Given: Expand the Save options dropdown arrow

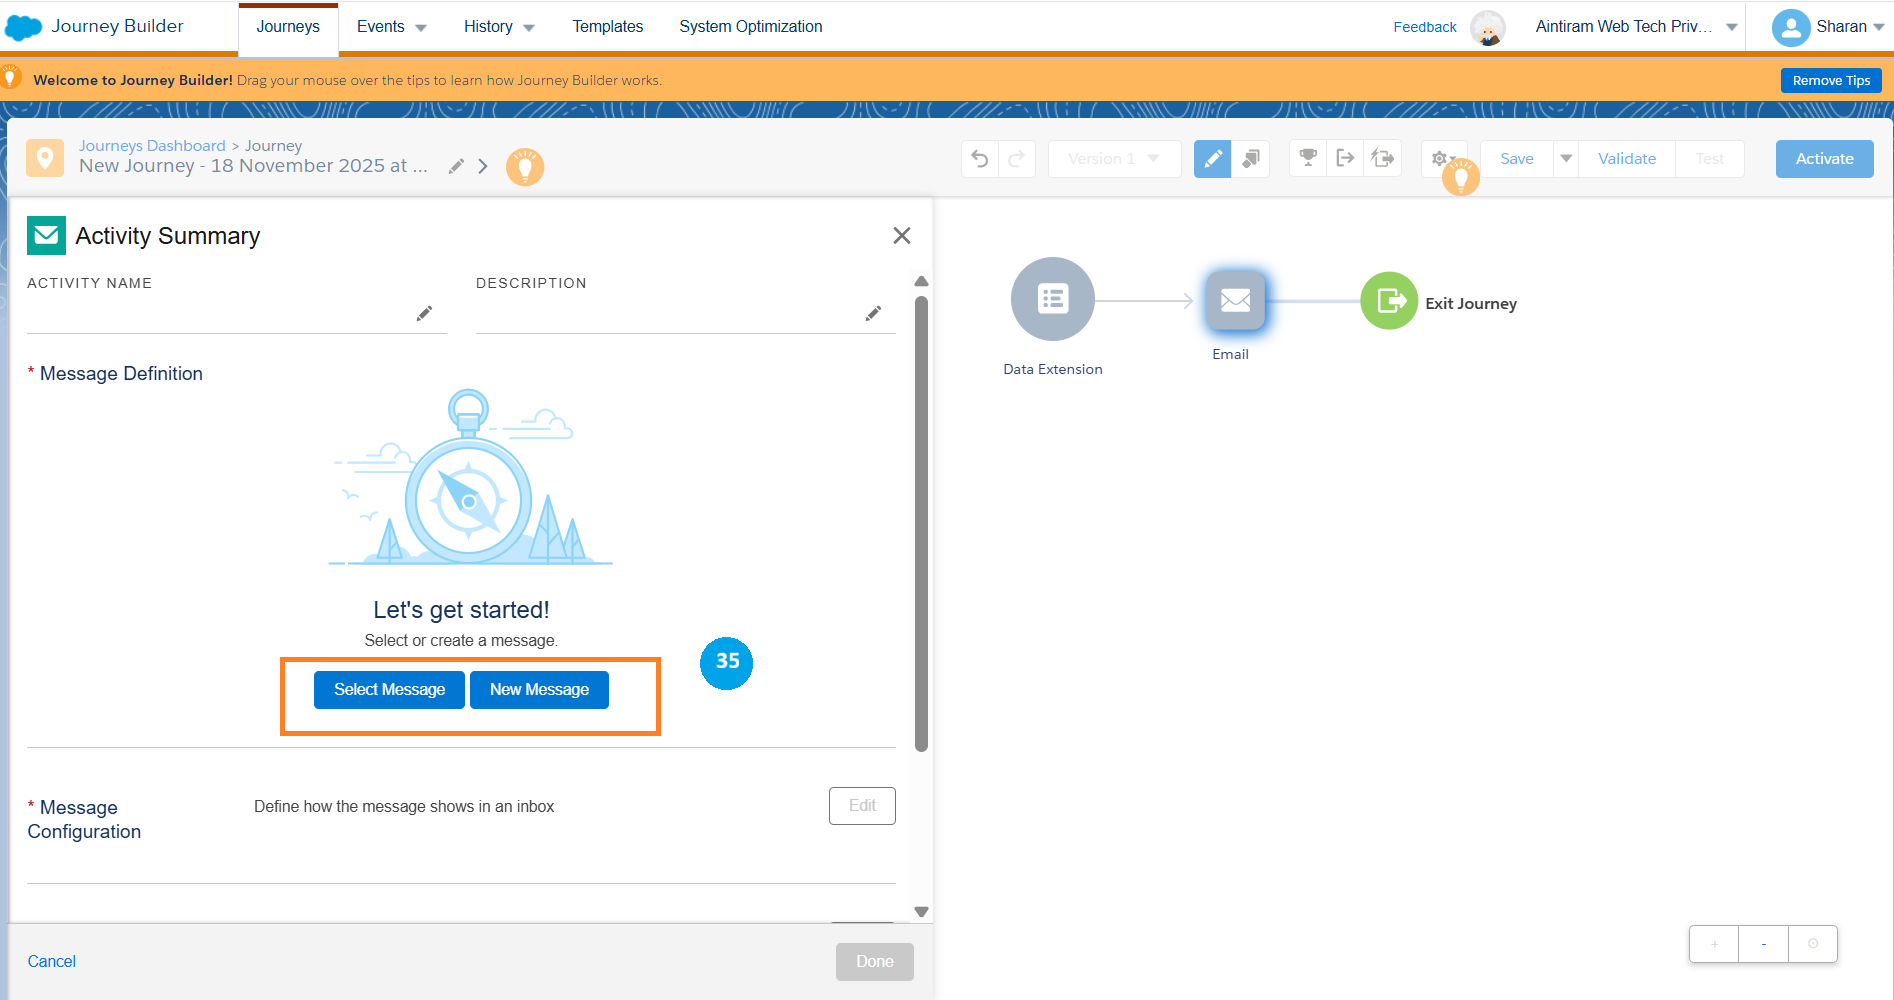Looking at the screenshot, I should 1566,159.
